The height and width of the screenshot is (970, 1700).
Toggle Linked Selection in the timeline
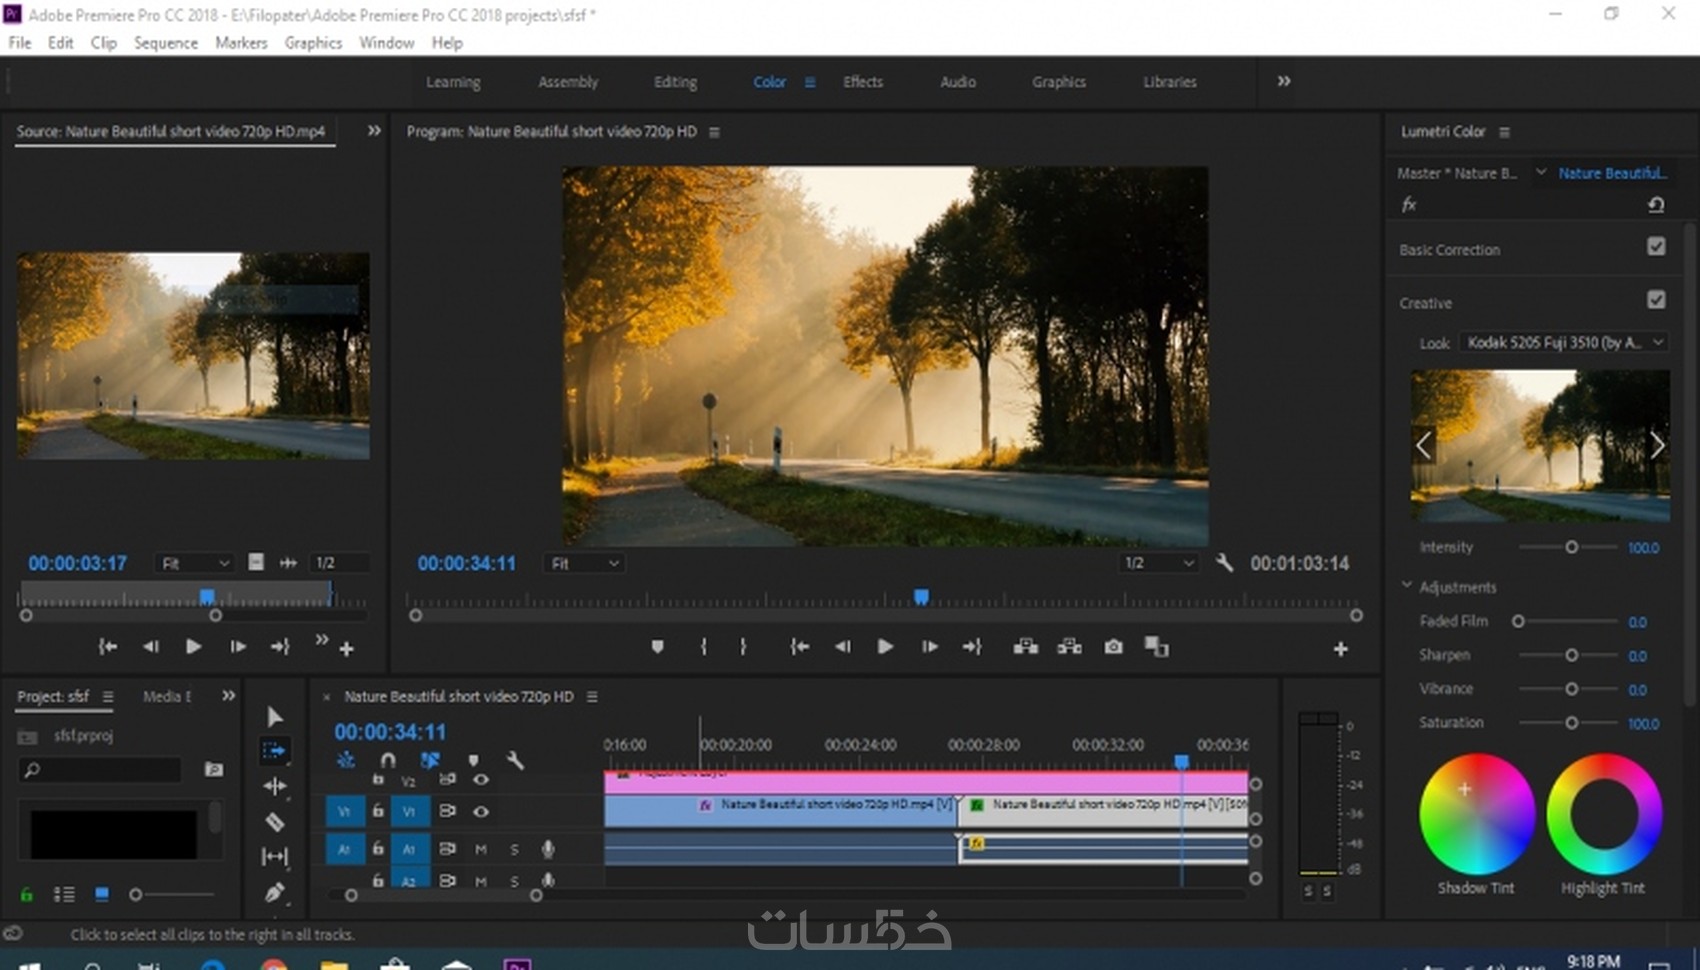430,760
